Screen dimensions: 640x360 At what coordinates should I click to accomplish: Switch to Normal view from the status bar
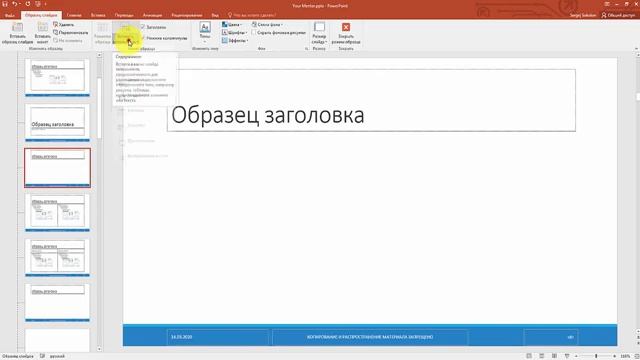pos(529,356)
